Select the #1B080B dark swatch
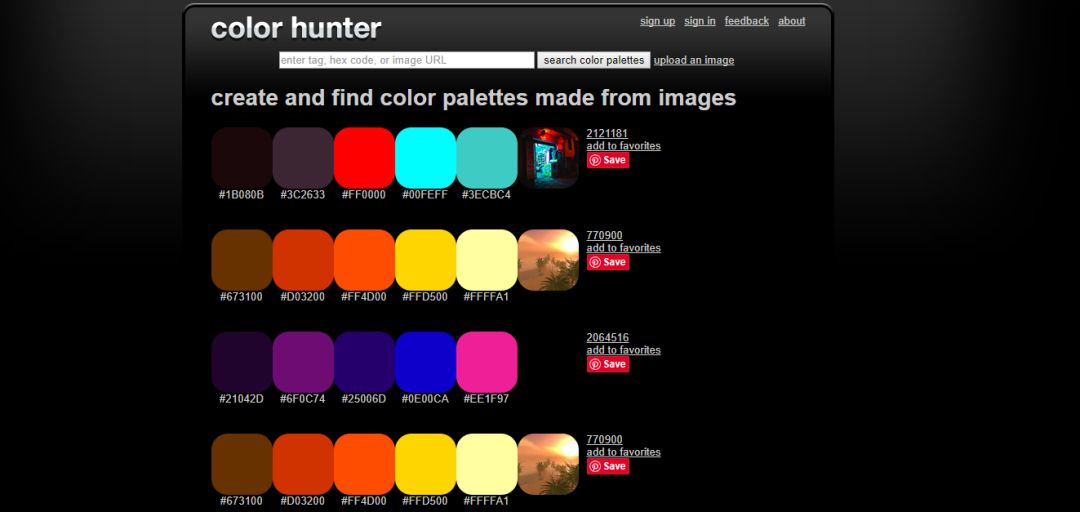Image resolution: width=1080 pixels, height=512 pixels. tap(242, 158)
